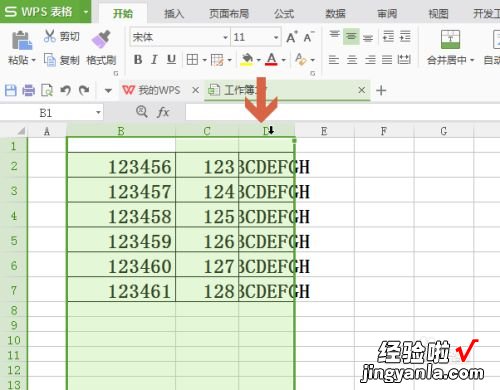Click the Save icon in quick toolbar
This screenshot has width=500, height=390.
coord(10,90)
